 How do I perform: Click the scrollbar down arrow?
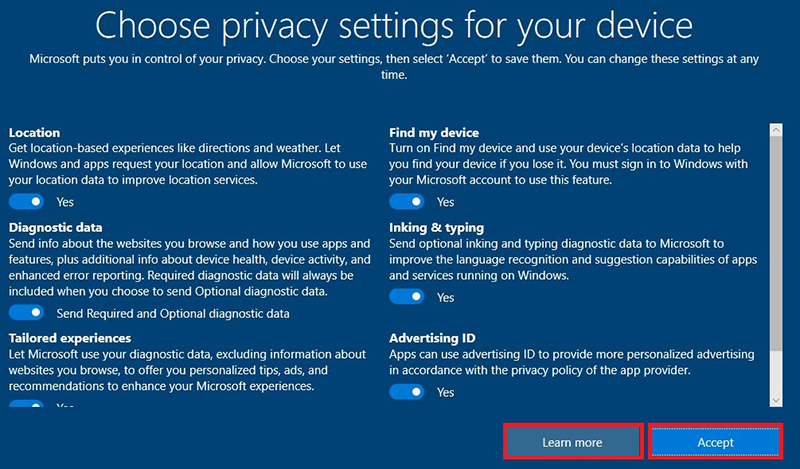776,401
